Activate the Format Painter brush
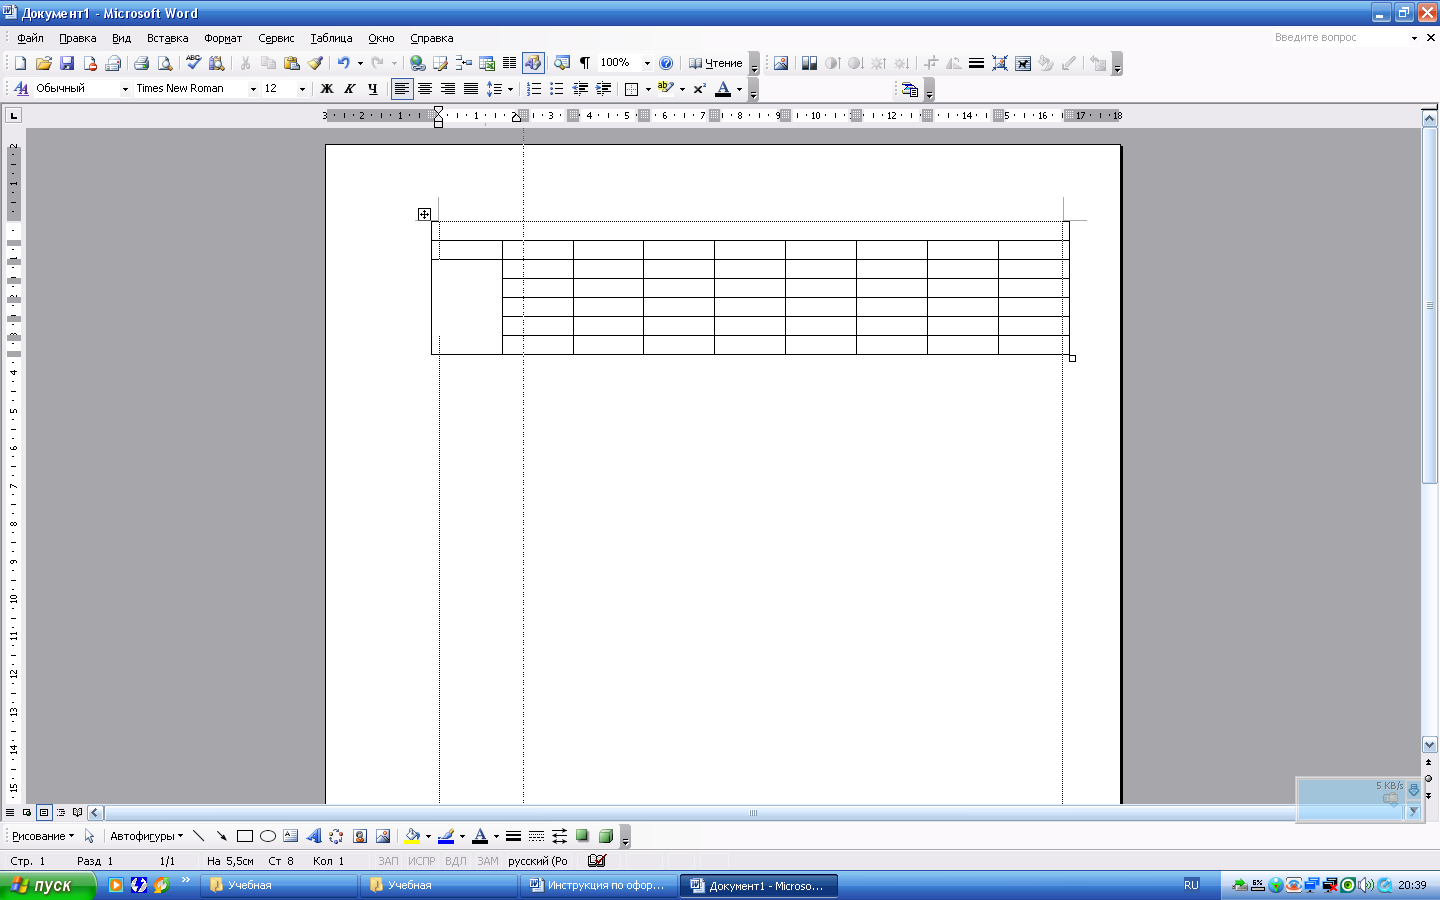The width and height of the screenshot is (1440, 900). pyautogui.click(x=314, y=63)
